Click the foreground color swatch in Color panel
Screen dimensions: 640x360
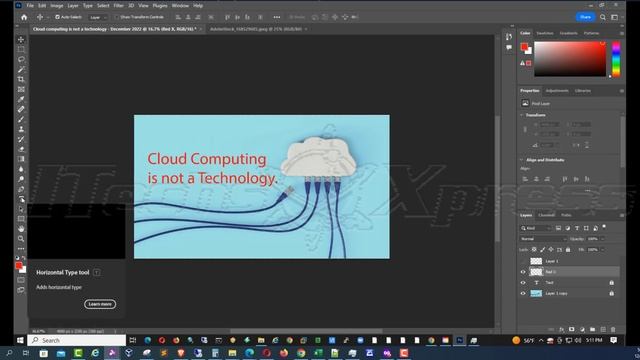pos(524,47)
